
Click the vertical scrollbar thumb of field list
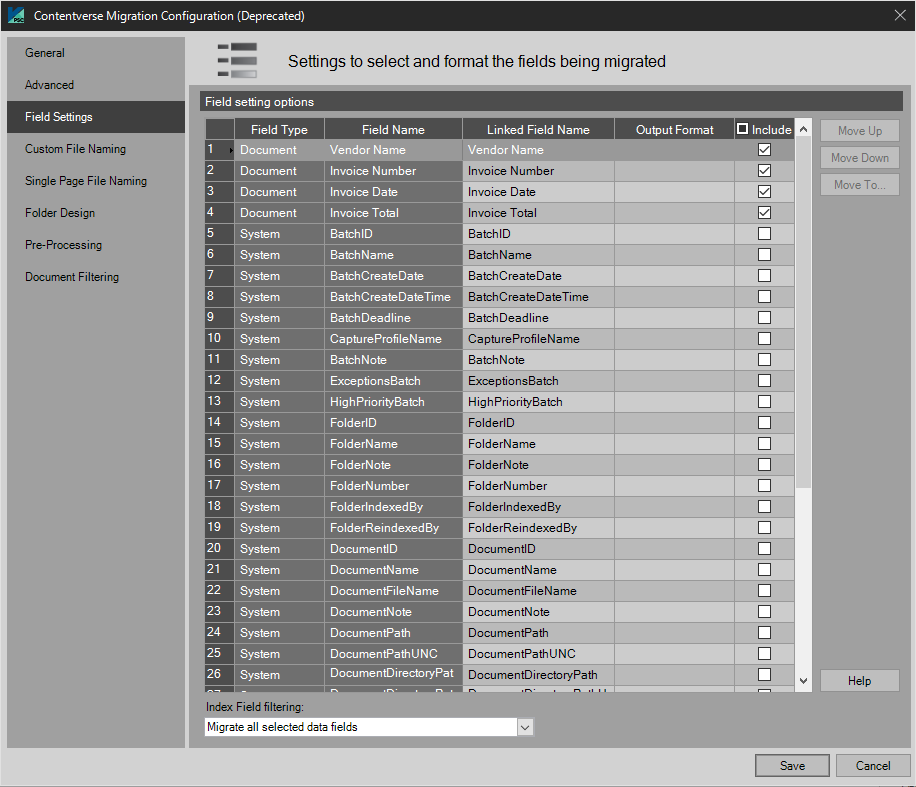(x=804, y=314)
